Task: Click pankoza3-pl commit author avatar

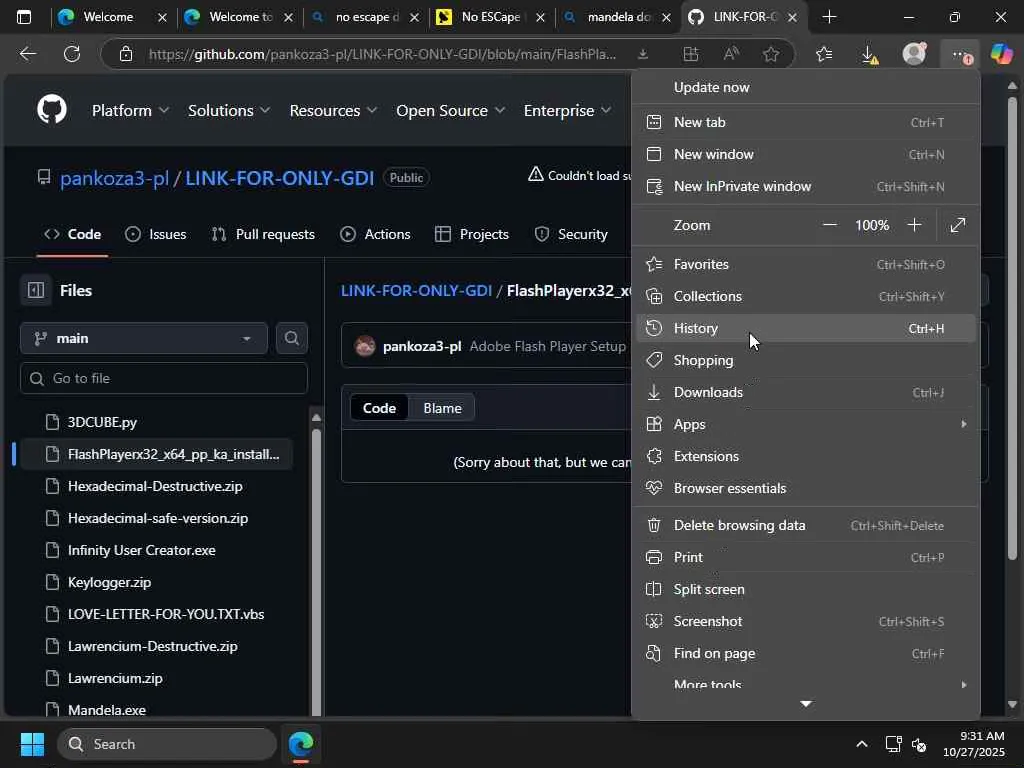Action: (364, 345)
